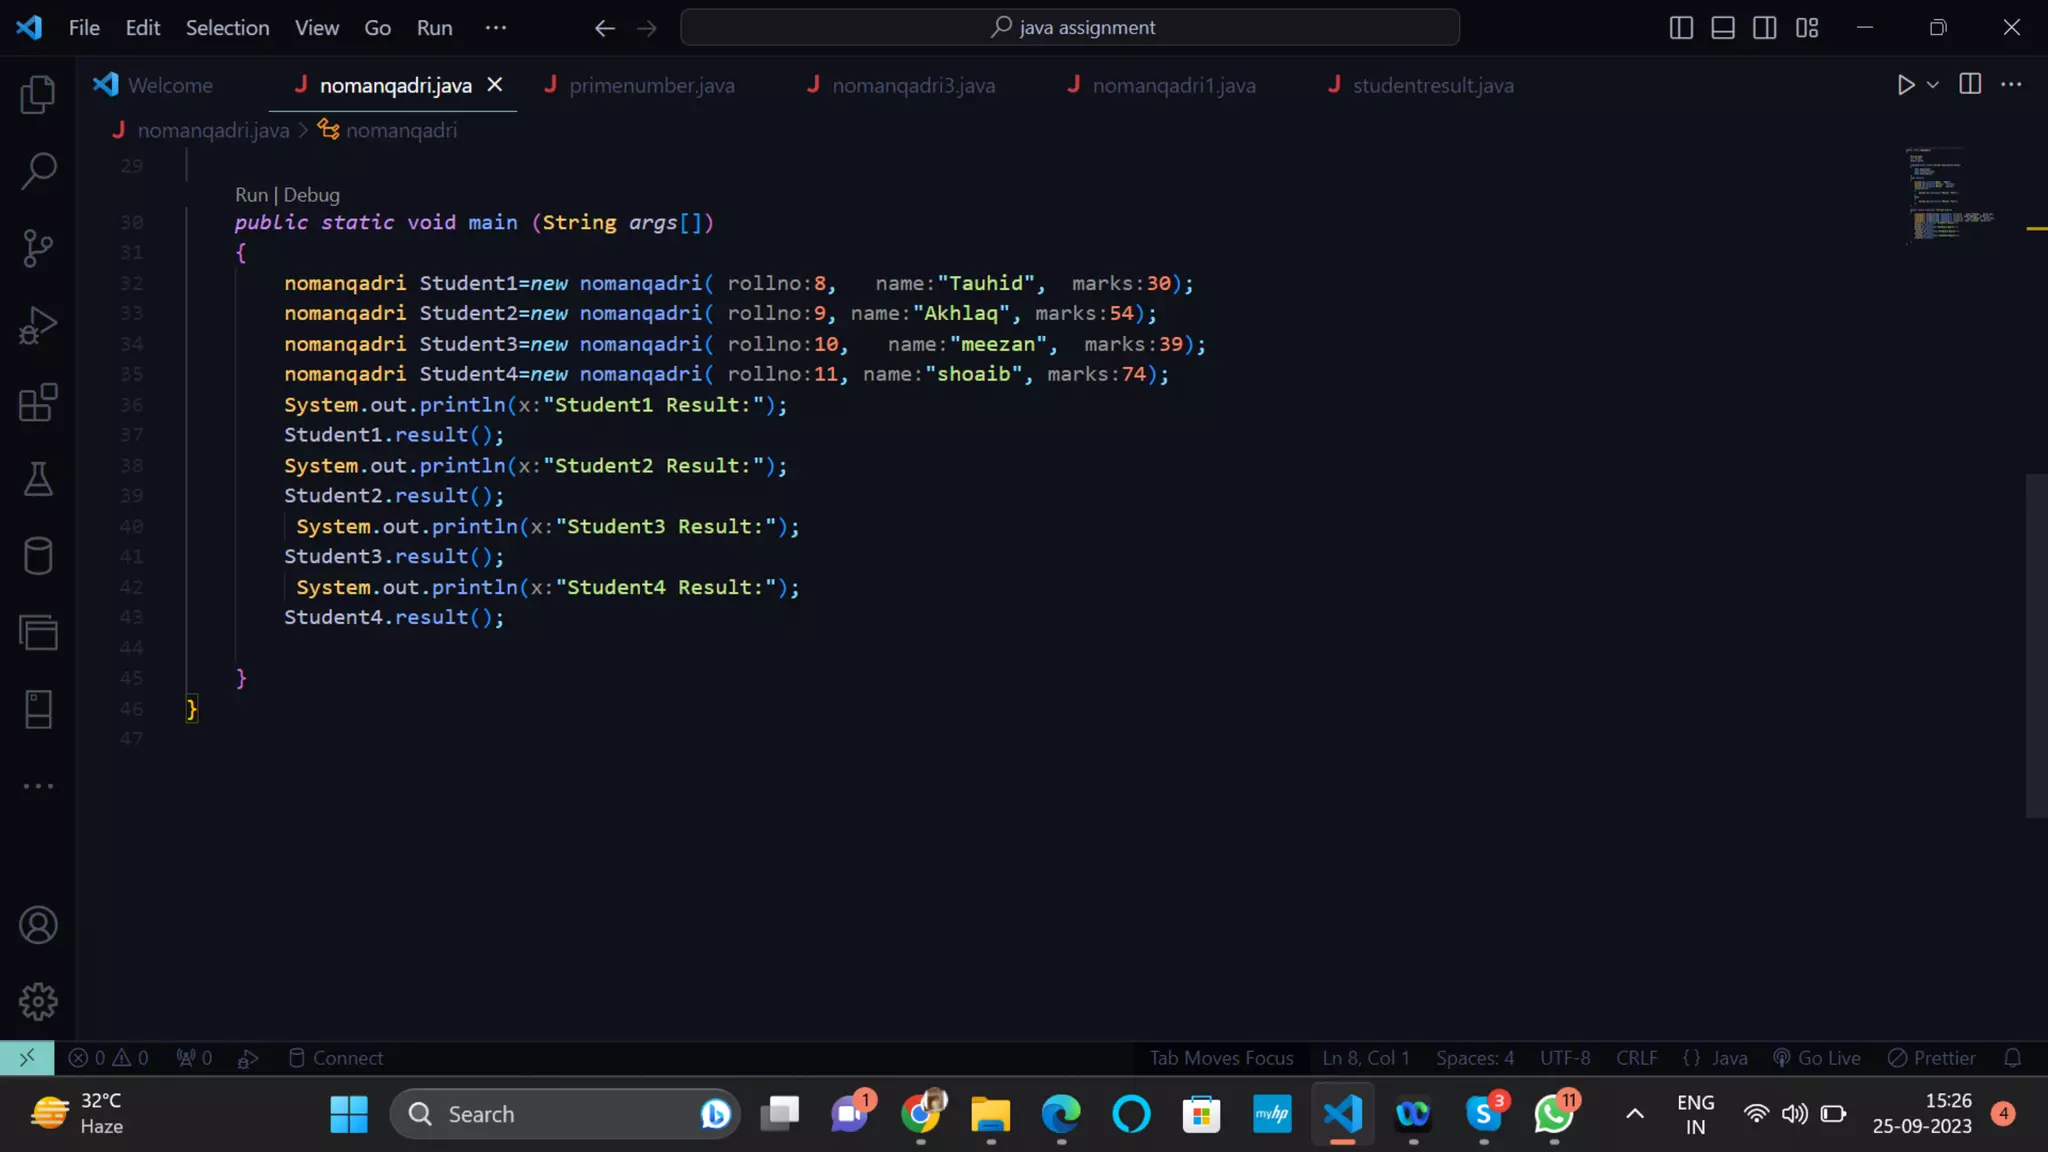This screenshot has height=1152, width=2048.
Task: Open the Testing flask icon view
Action: (x=38, y=480)
